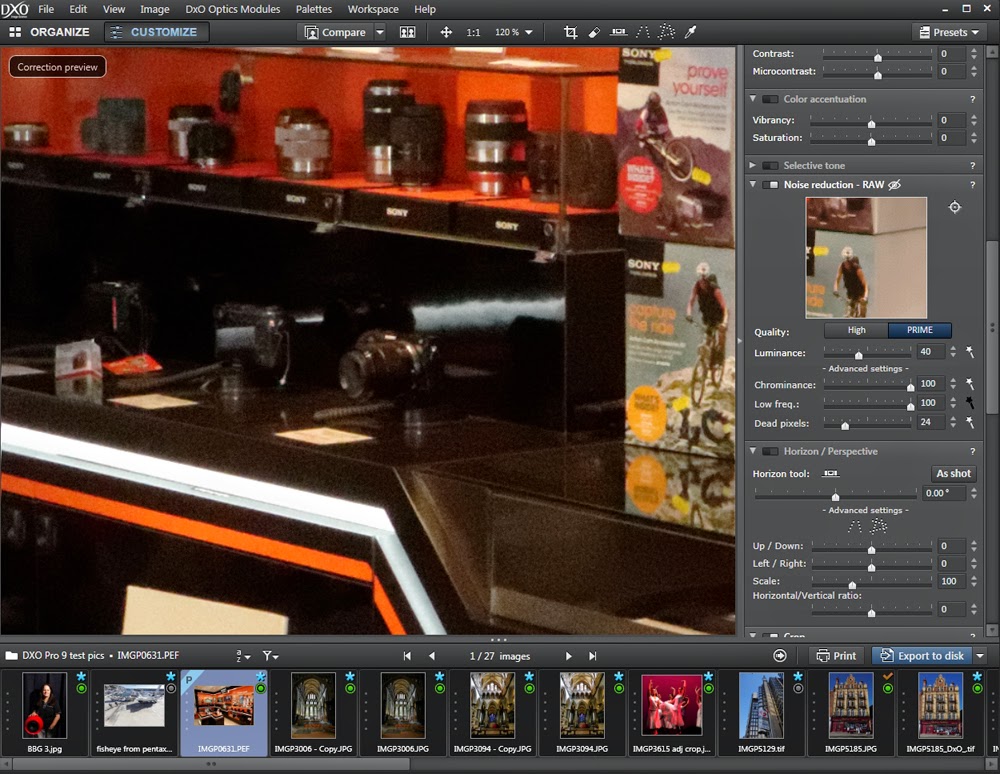Choose the force rectangle perspective tool in toolbar
The image size is (1000, 774).
666,32
